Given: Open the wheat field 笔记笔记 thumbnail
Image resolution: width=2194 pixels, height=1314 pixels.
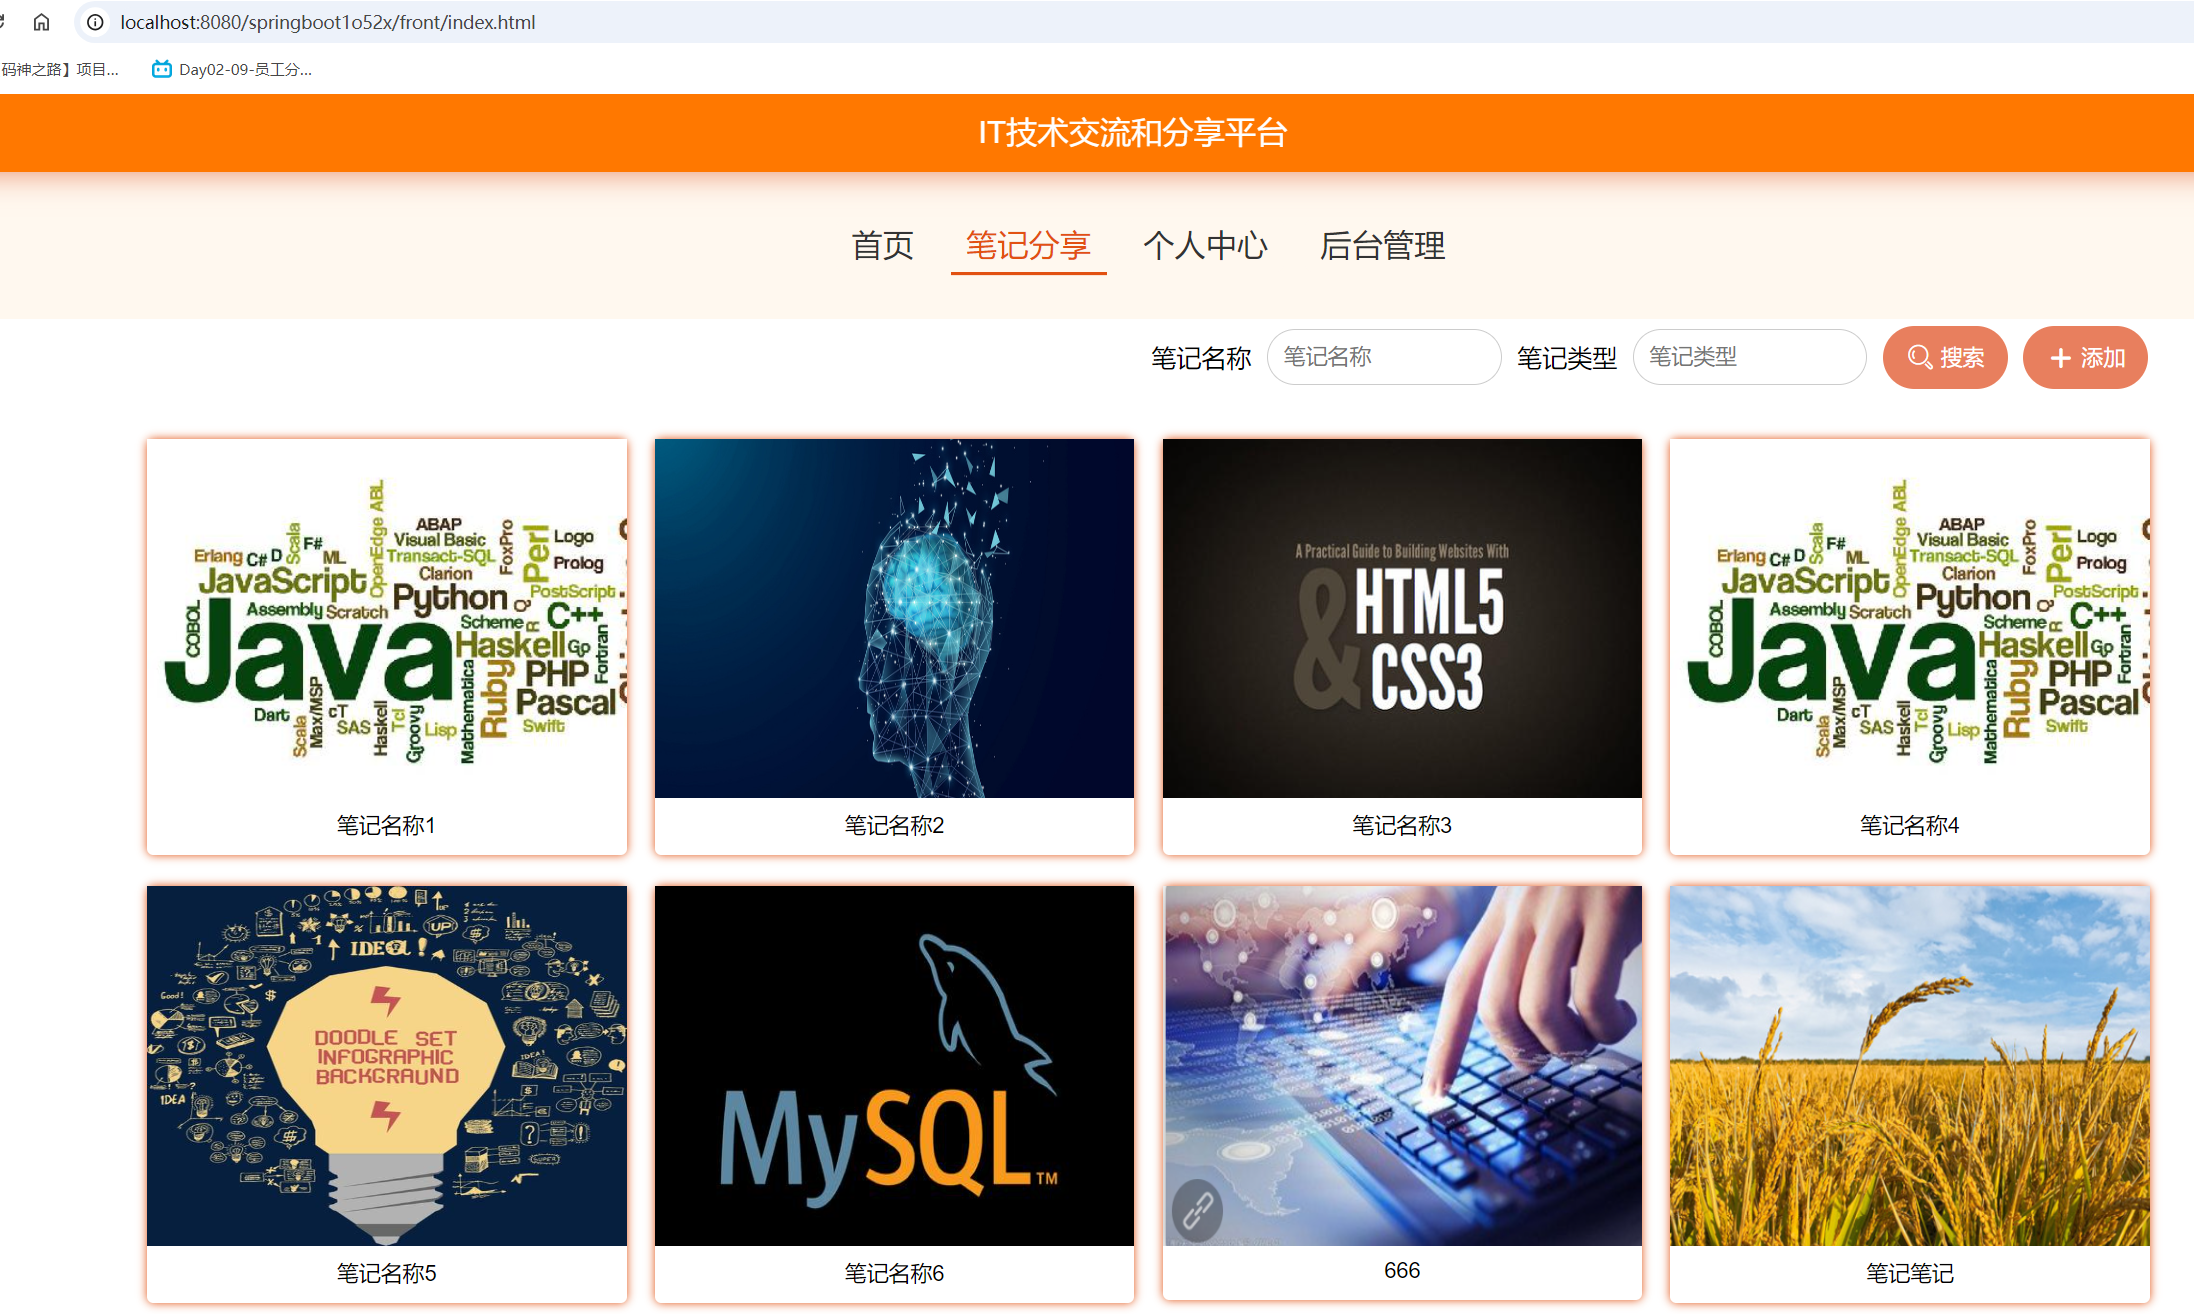Looking at the screenshot, I should point(1909,1065).
